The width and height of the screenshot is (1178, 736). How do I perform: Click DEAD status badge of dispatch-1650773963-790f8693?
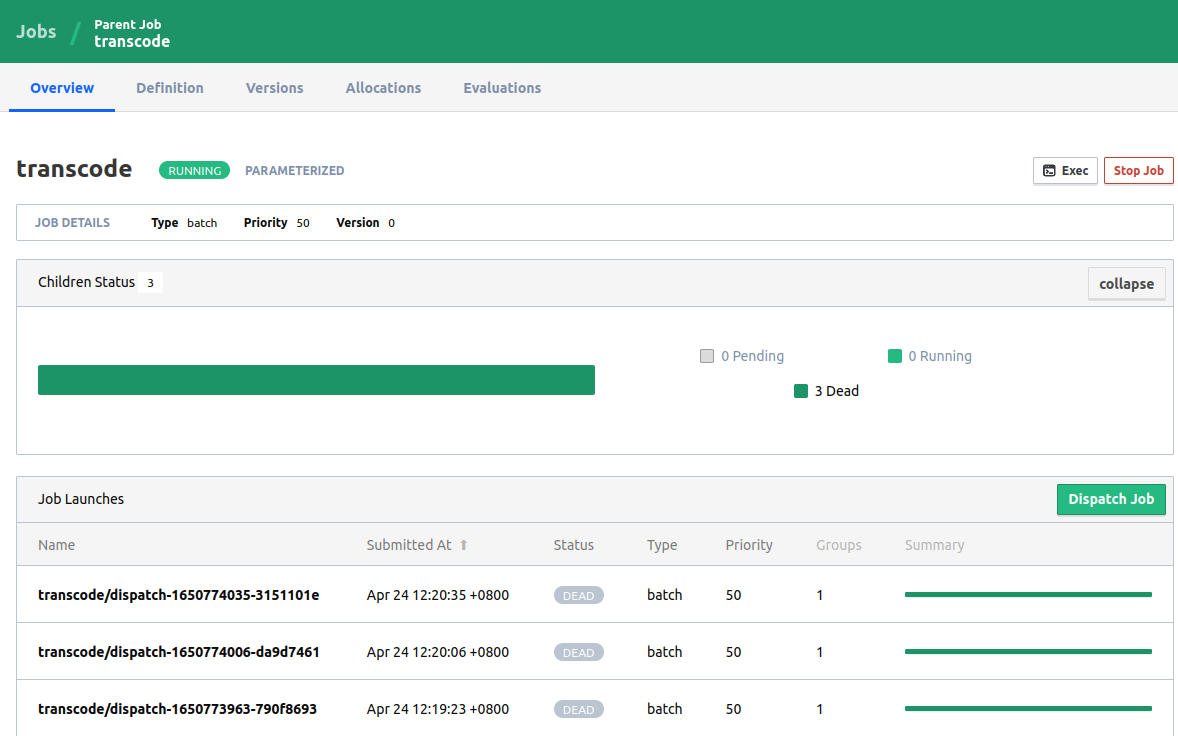pos(578,710)
